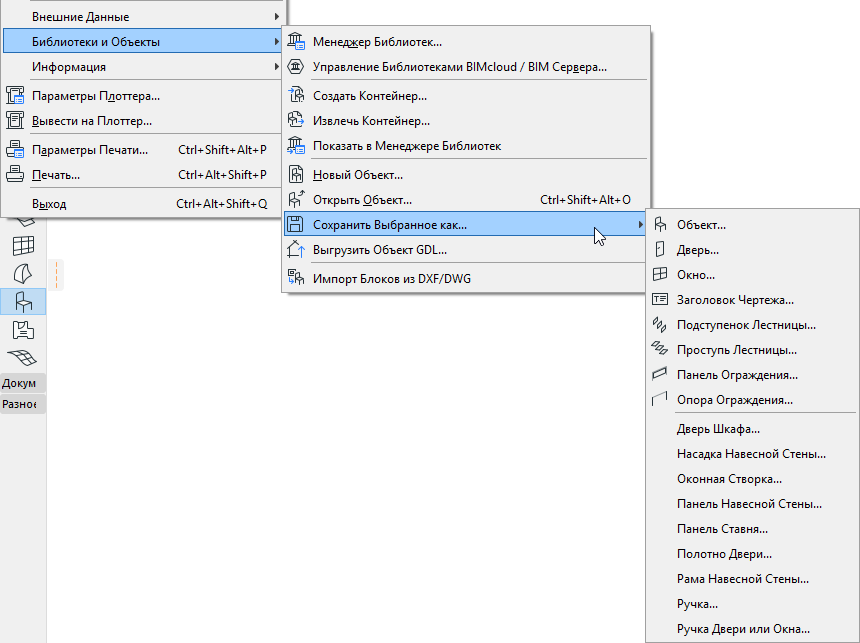Save selection as Рама Навесной Стены...
860x643 pixels.
[752, 579]
